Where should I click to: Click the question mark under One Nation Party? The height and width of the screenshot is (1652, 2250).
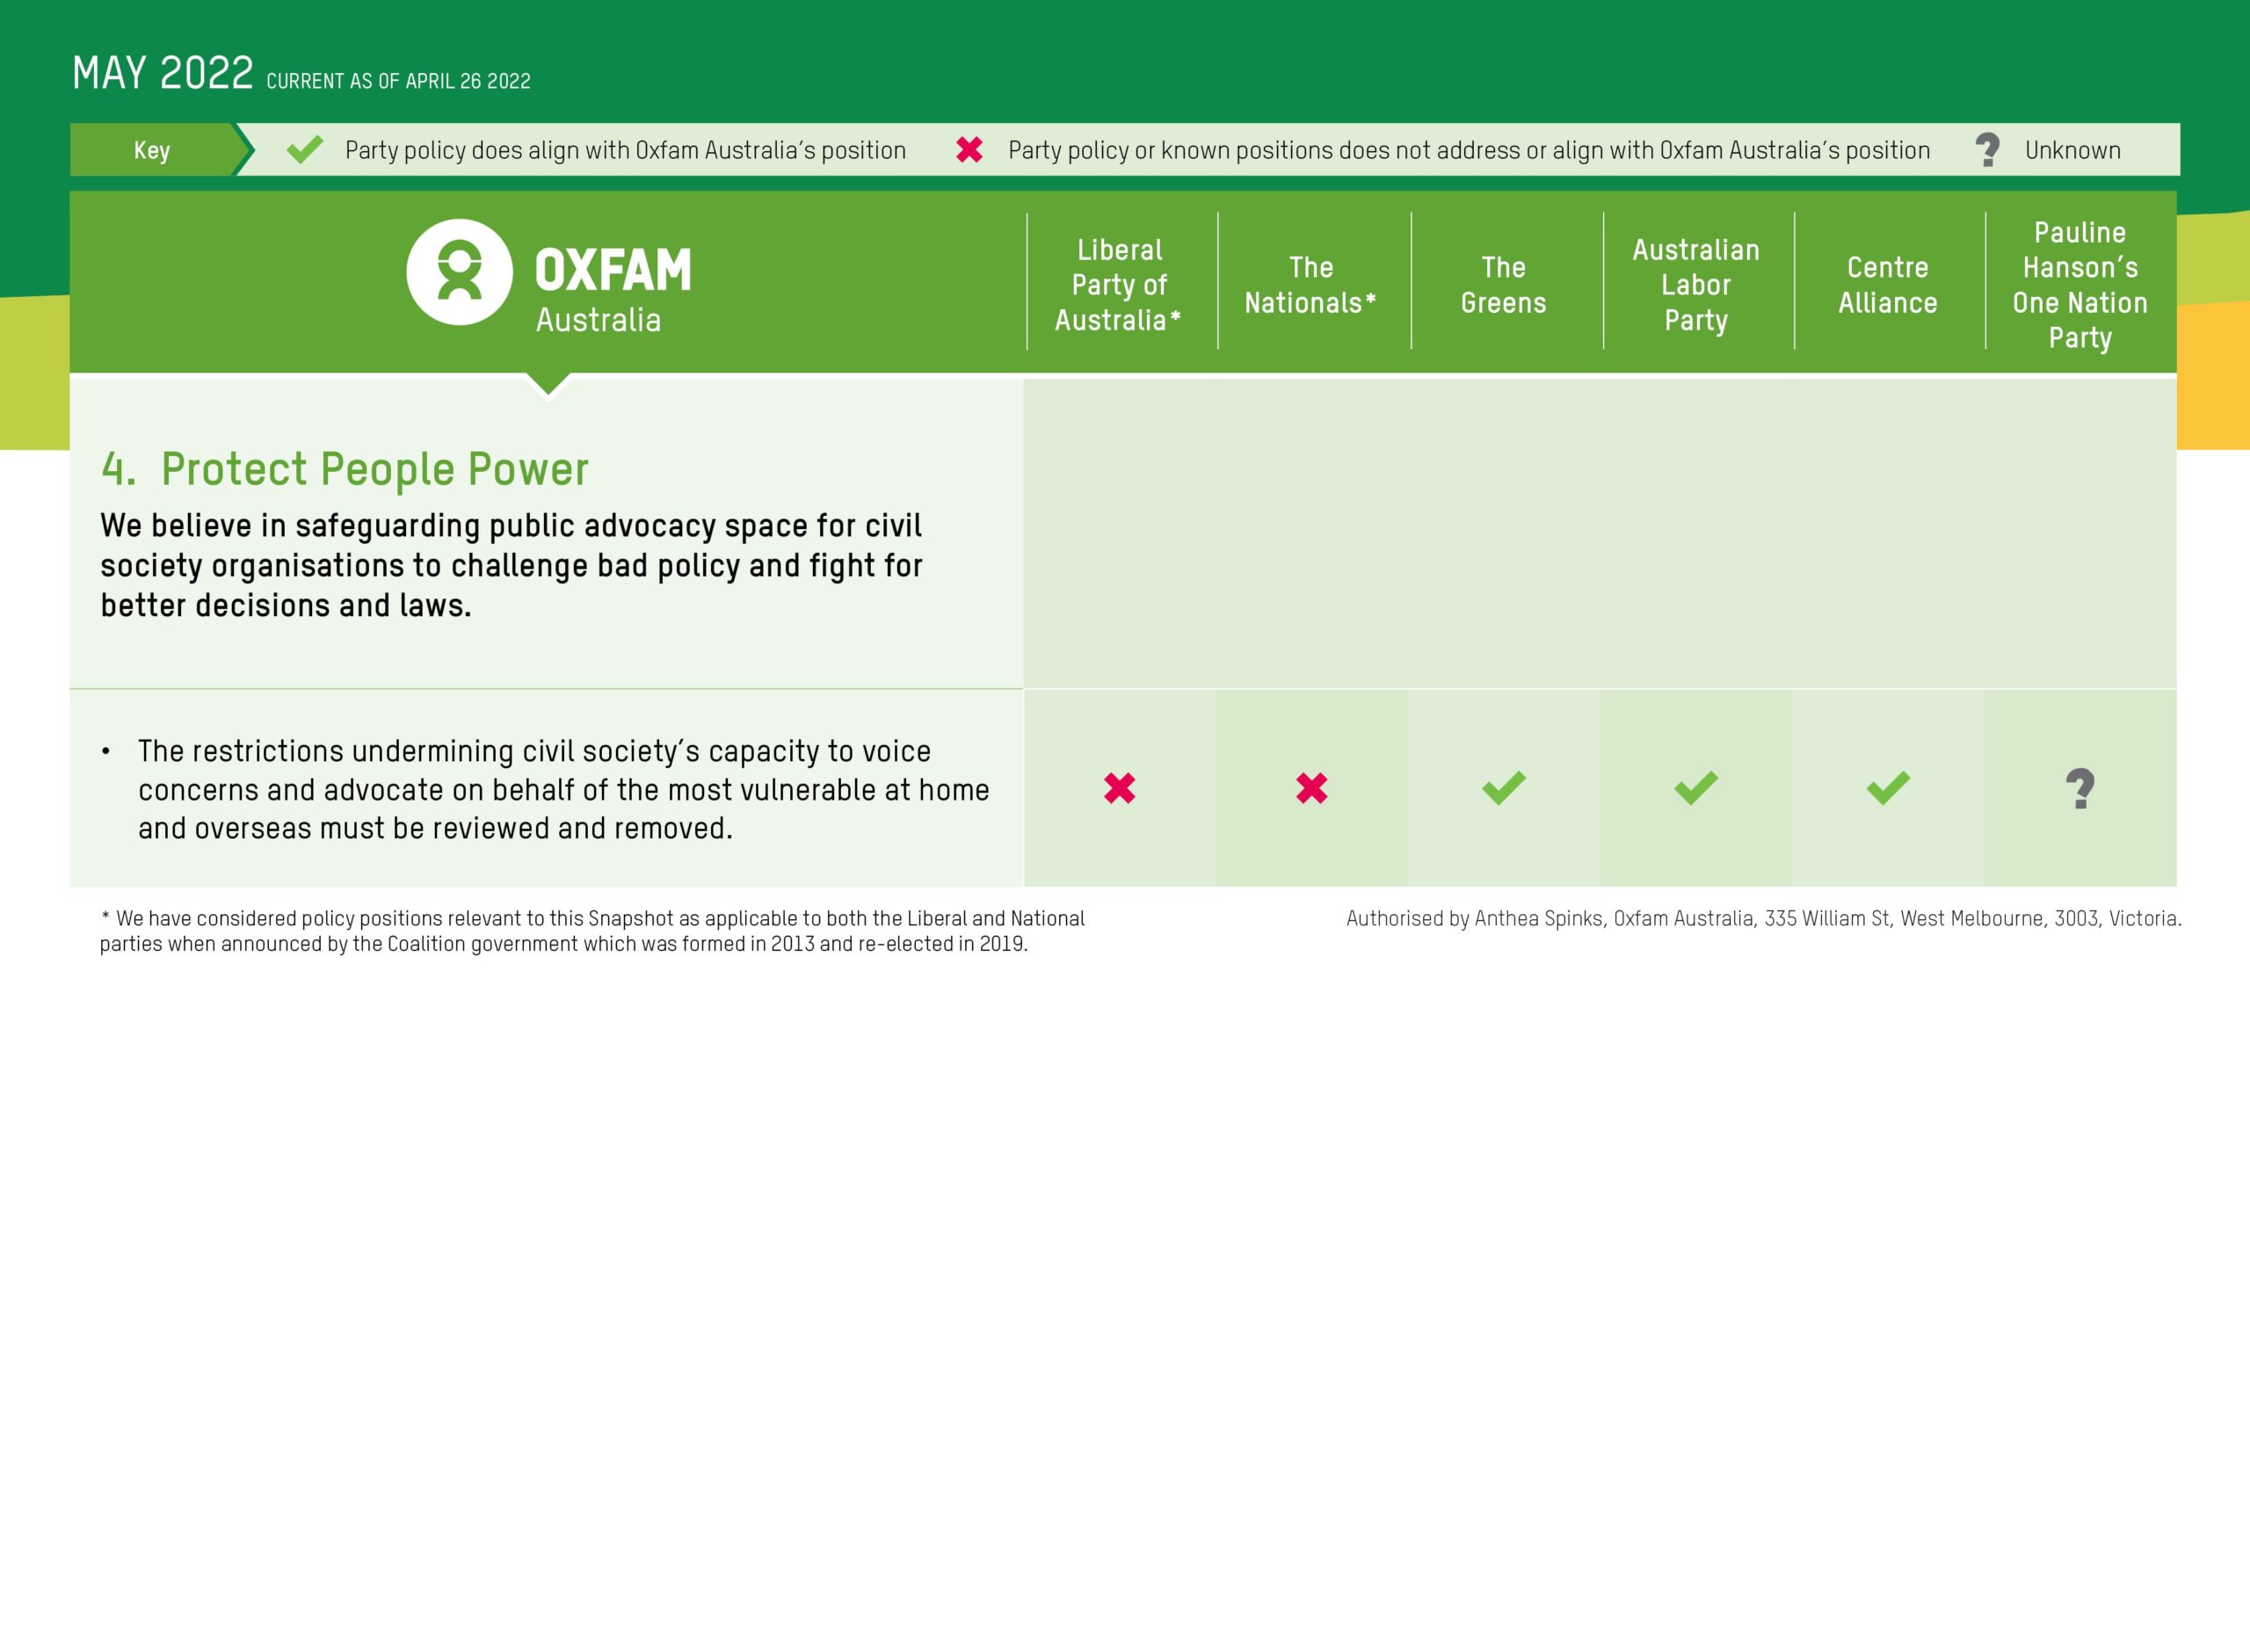coord(2080,788)
